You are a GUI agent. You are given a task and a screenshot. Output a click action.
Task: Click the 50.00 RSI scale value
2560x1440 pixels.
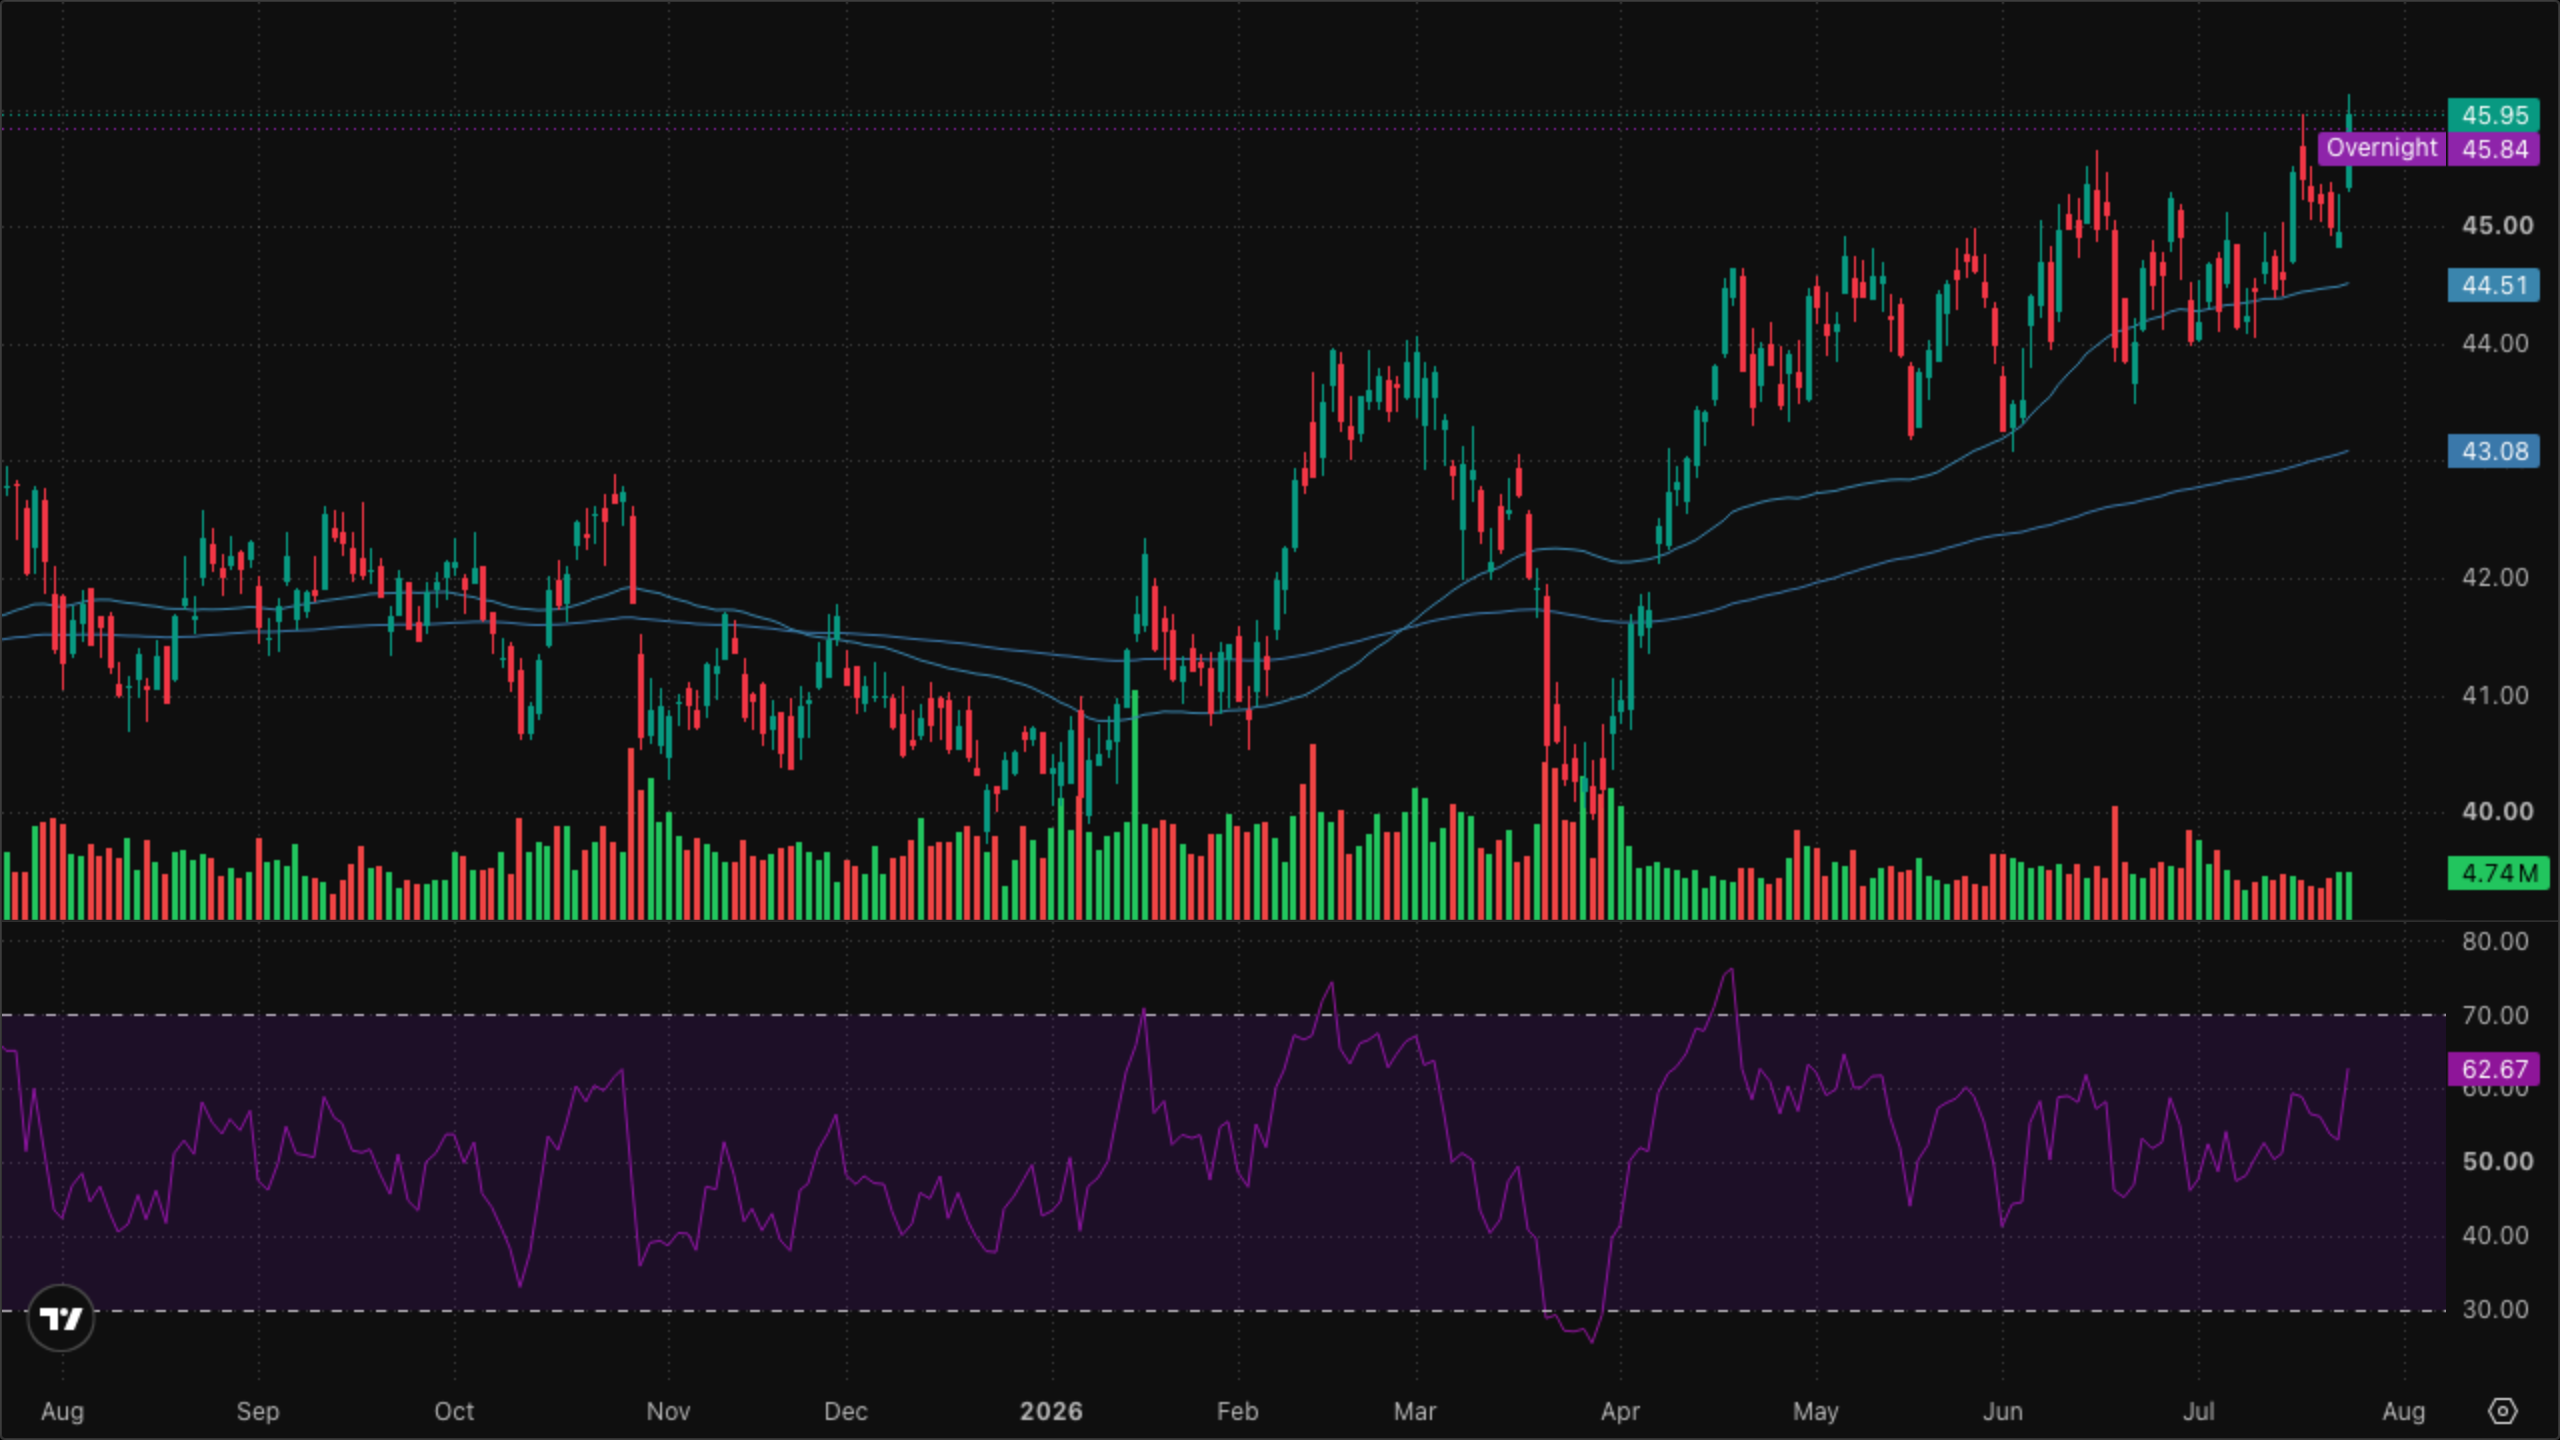pos(2497,1161)
